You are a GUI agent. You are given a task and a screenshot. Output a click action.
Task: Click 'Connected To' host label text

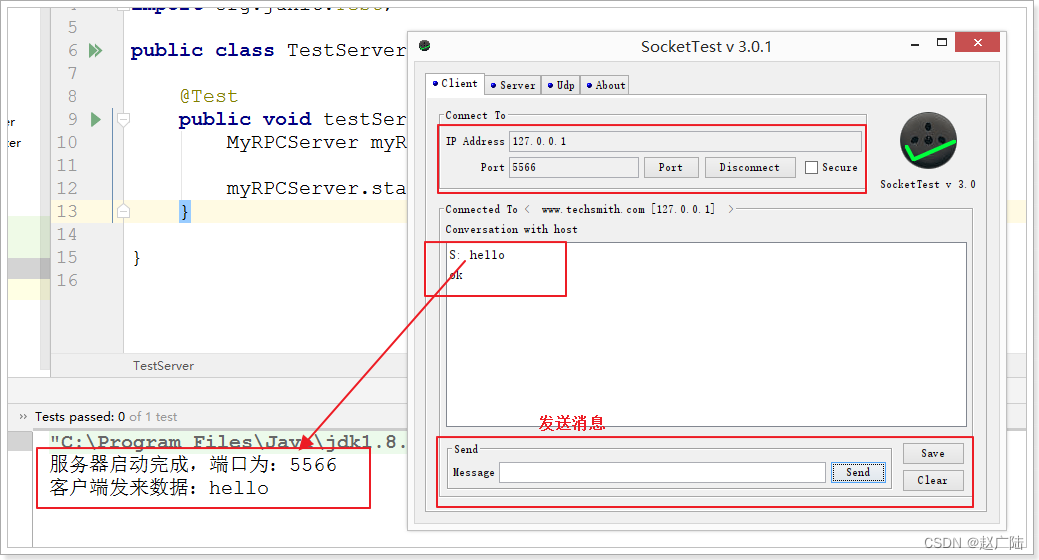480,209
